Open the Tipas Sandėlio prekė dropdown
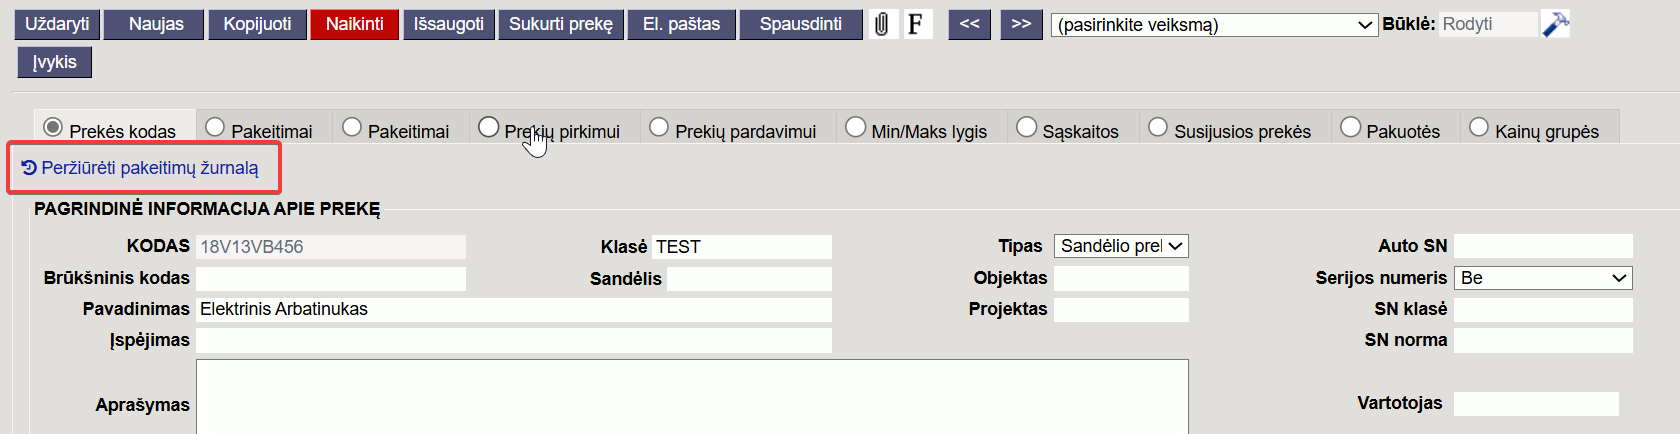This screenshot has height=434, width=1680. (x=1121, y=246)
